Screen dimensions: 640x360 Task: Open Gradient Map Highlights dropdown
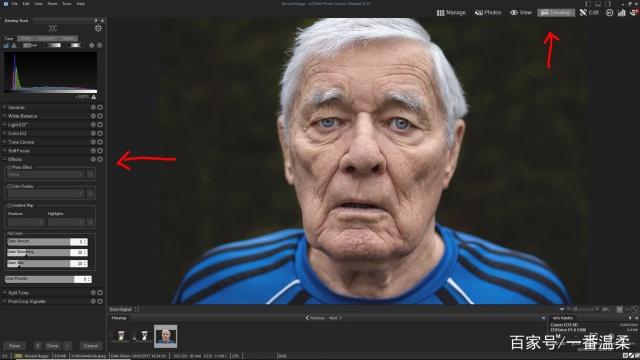pos(66,222)
